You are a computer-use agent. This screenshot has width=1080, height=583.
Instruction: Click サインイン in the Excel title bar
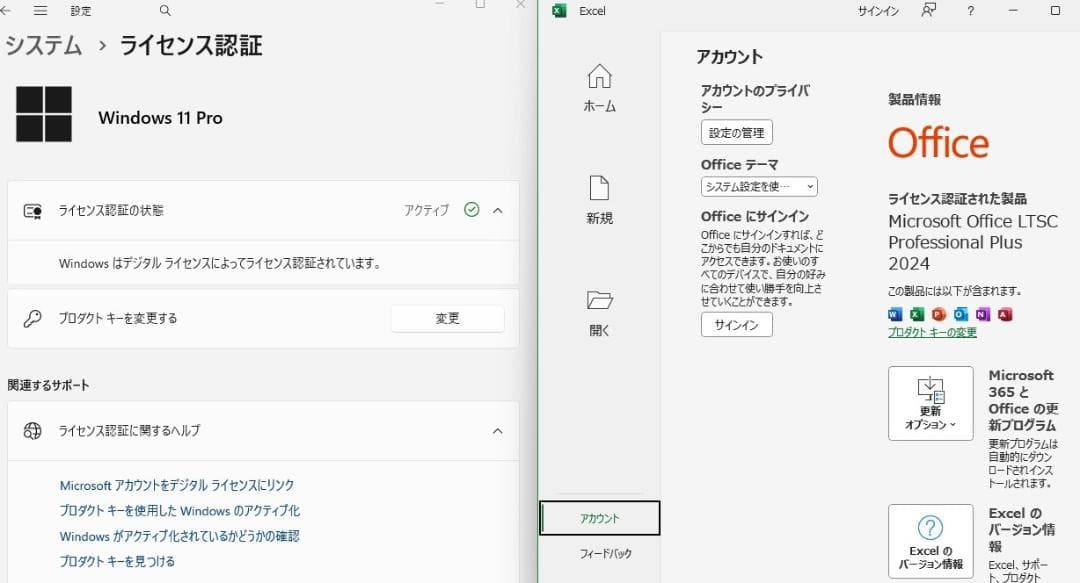878,11
